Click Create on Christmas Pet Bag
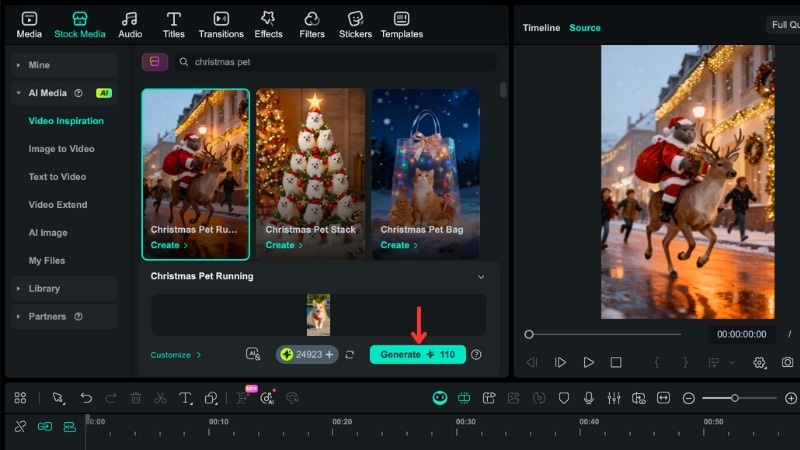 [398, 245]
